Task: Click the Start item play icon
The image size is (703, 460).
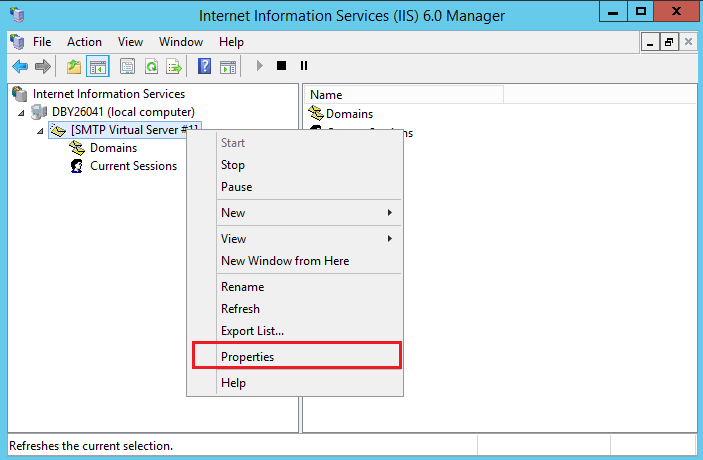Action: pyautogui.click(x=259, y=66)
